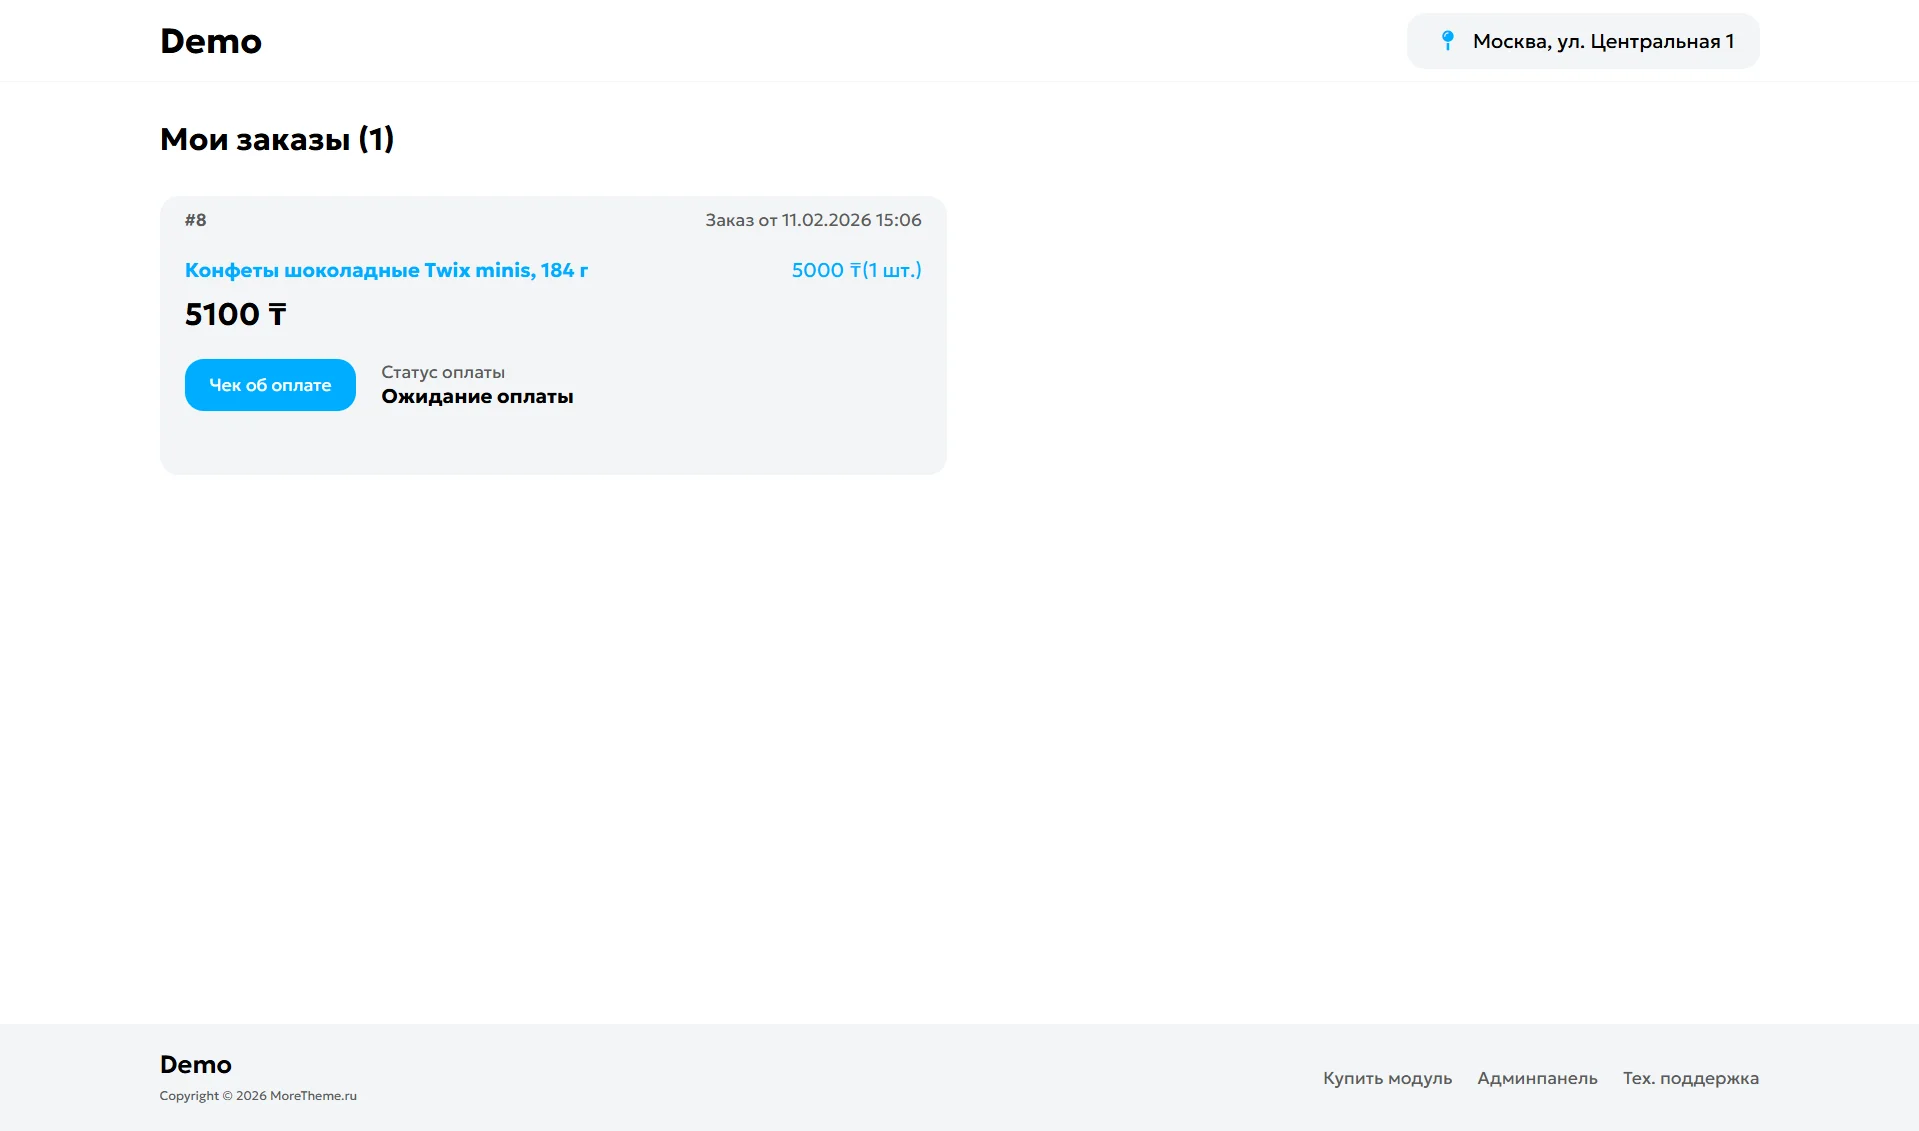Click the Ожидание оплаты status text
Image resolution: width=1919 pixels, height=1131 pixels.
[477, 397]
